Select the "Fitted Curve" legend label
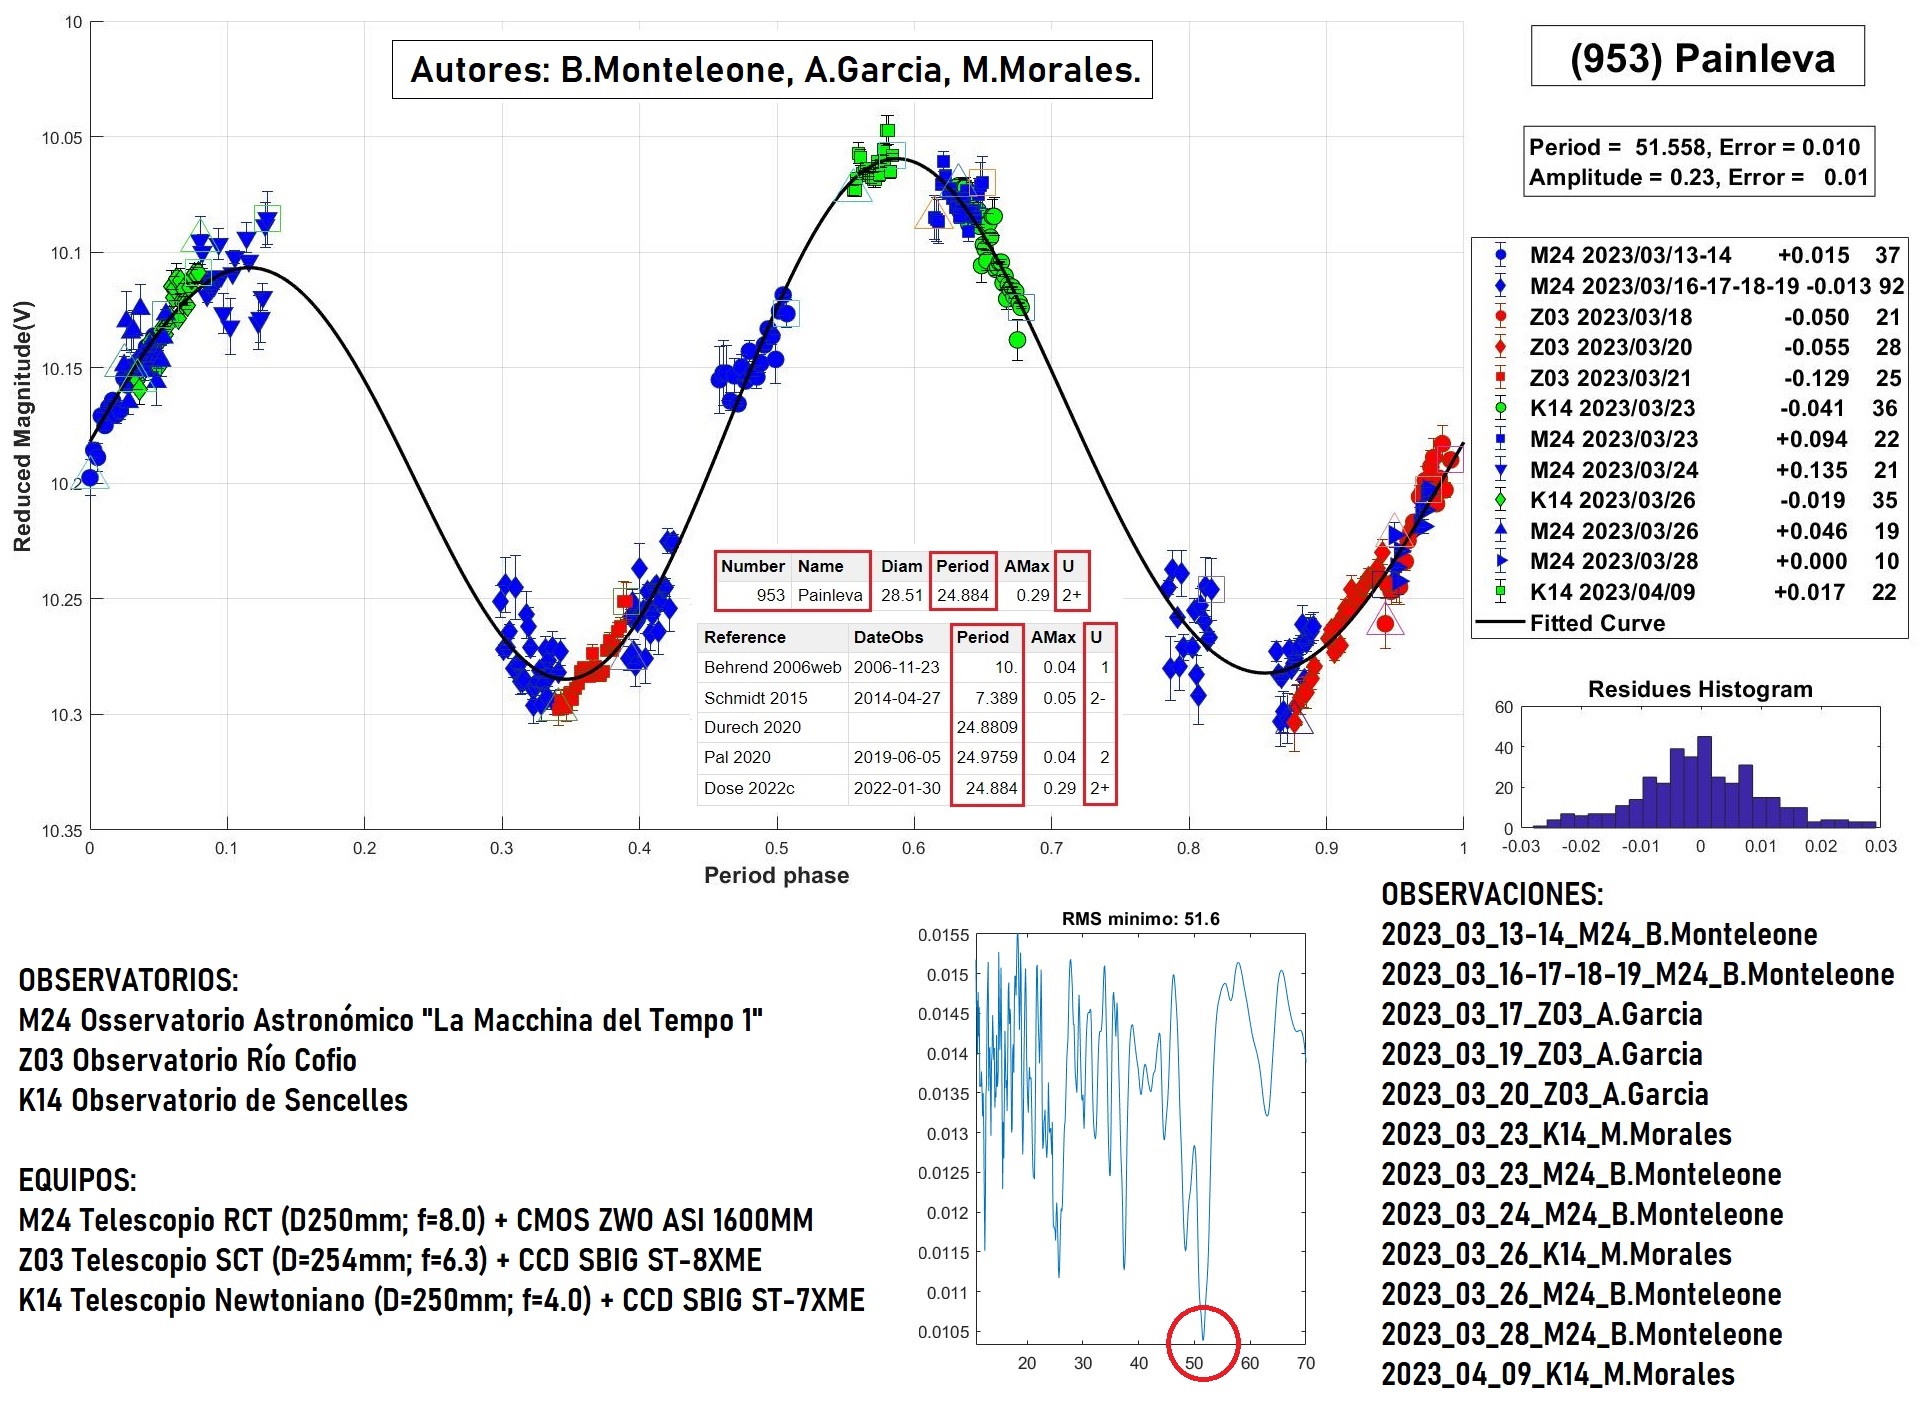 [1597, 623]
